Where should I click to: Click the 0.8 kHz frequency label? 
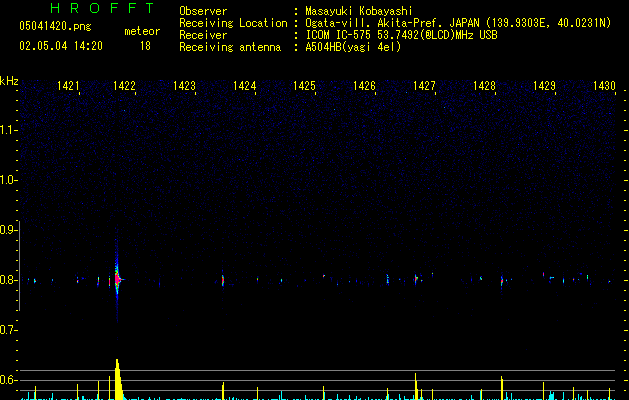pyautogui.click(x=8, y=280)
